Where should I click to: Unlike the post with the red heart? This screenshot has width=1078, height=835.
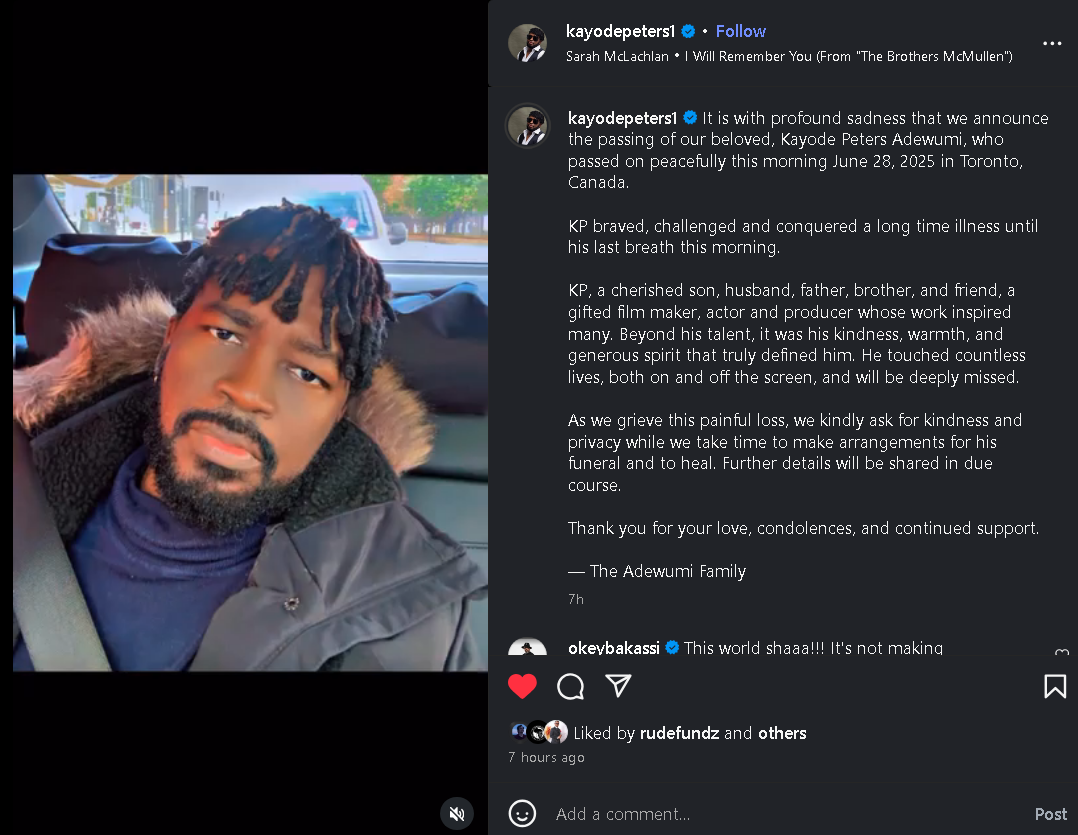tap(522, 686)
